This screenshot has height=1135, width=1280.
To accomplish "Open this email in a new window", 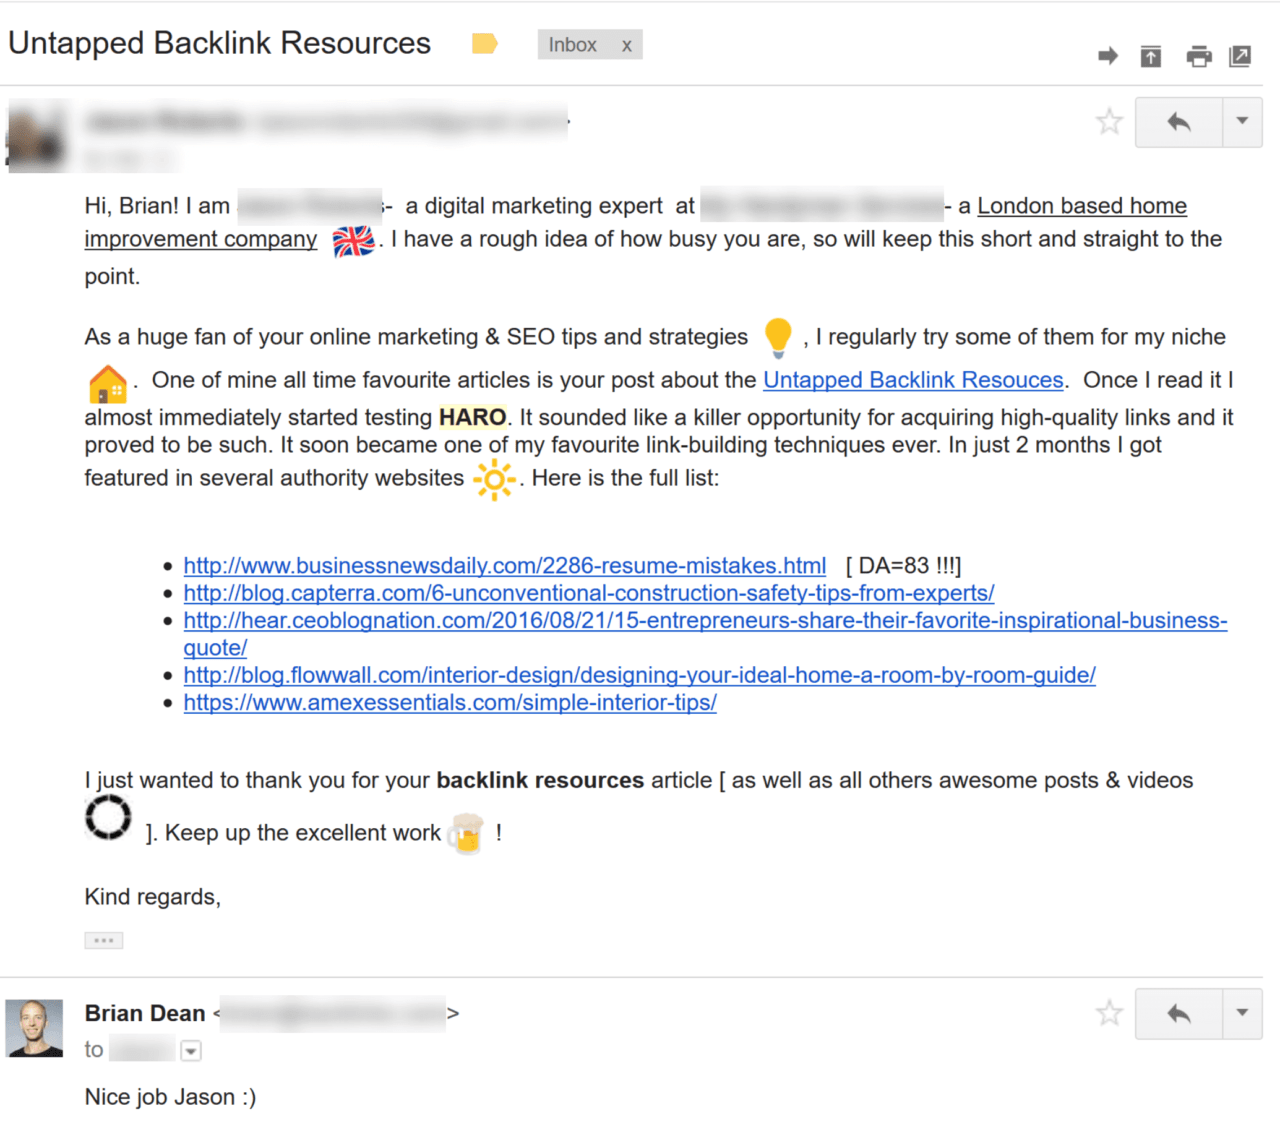I will coord(1239,56).
